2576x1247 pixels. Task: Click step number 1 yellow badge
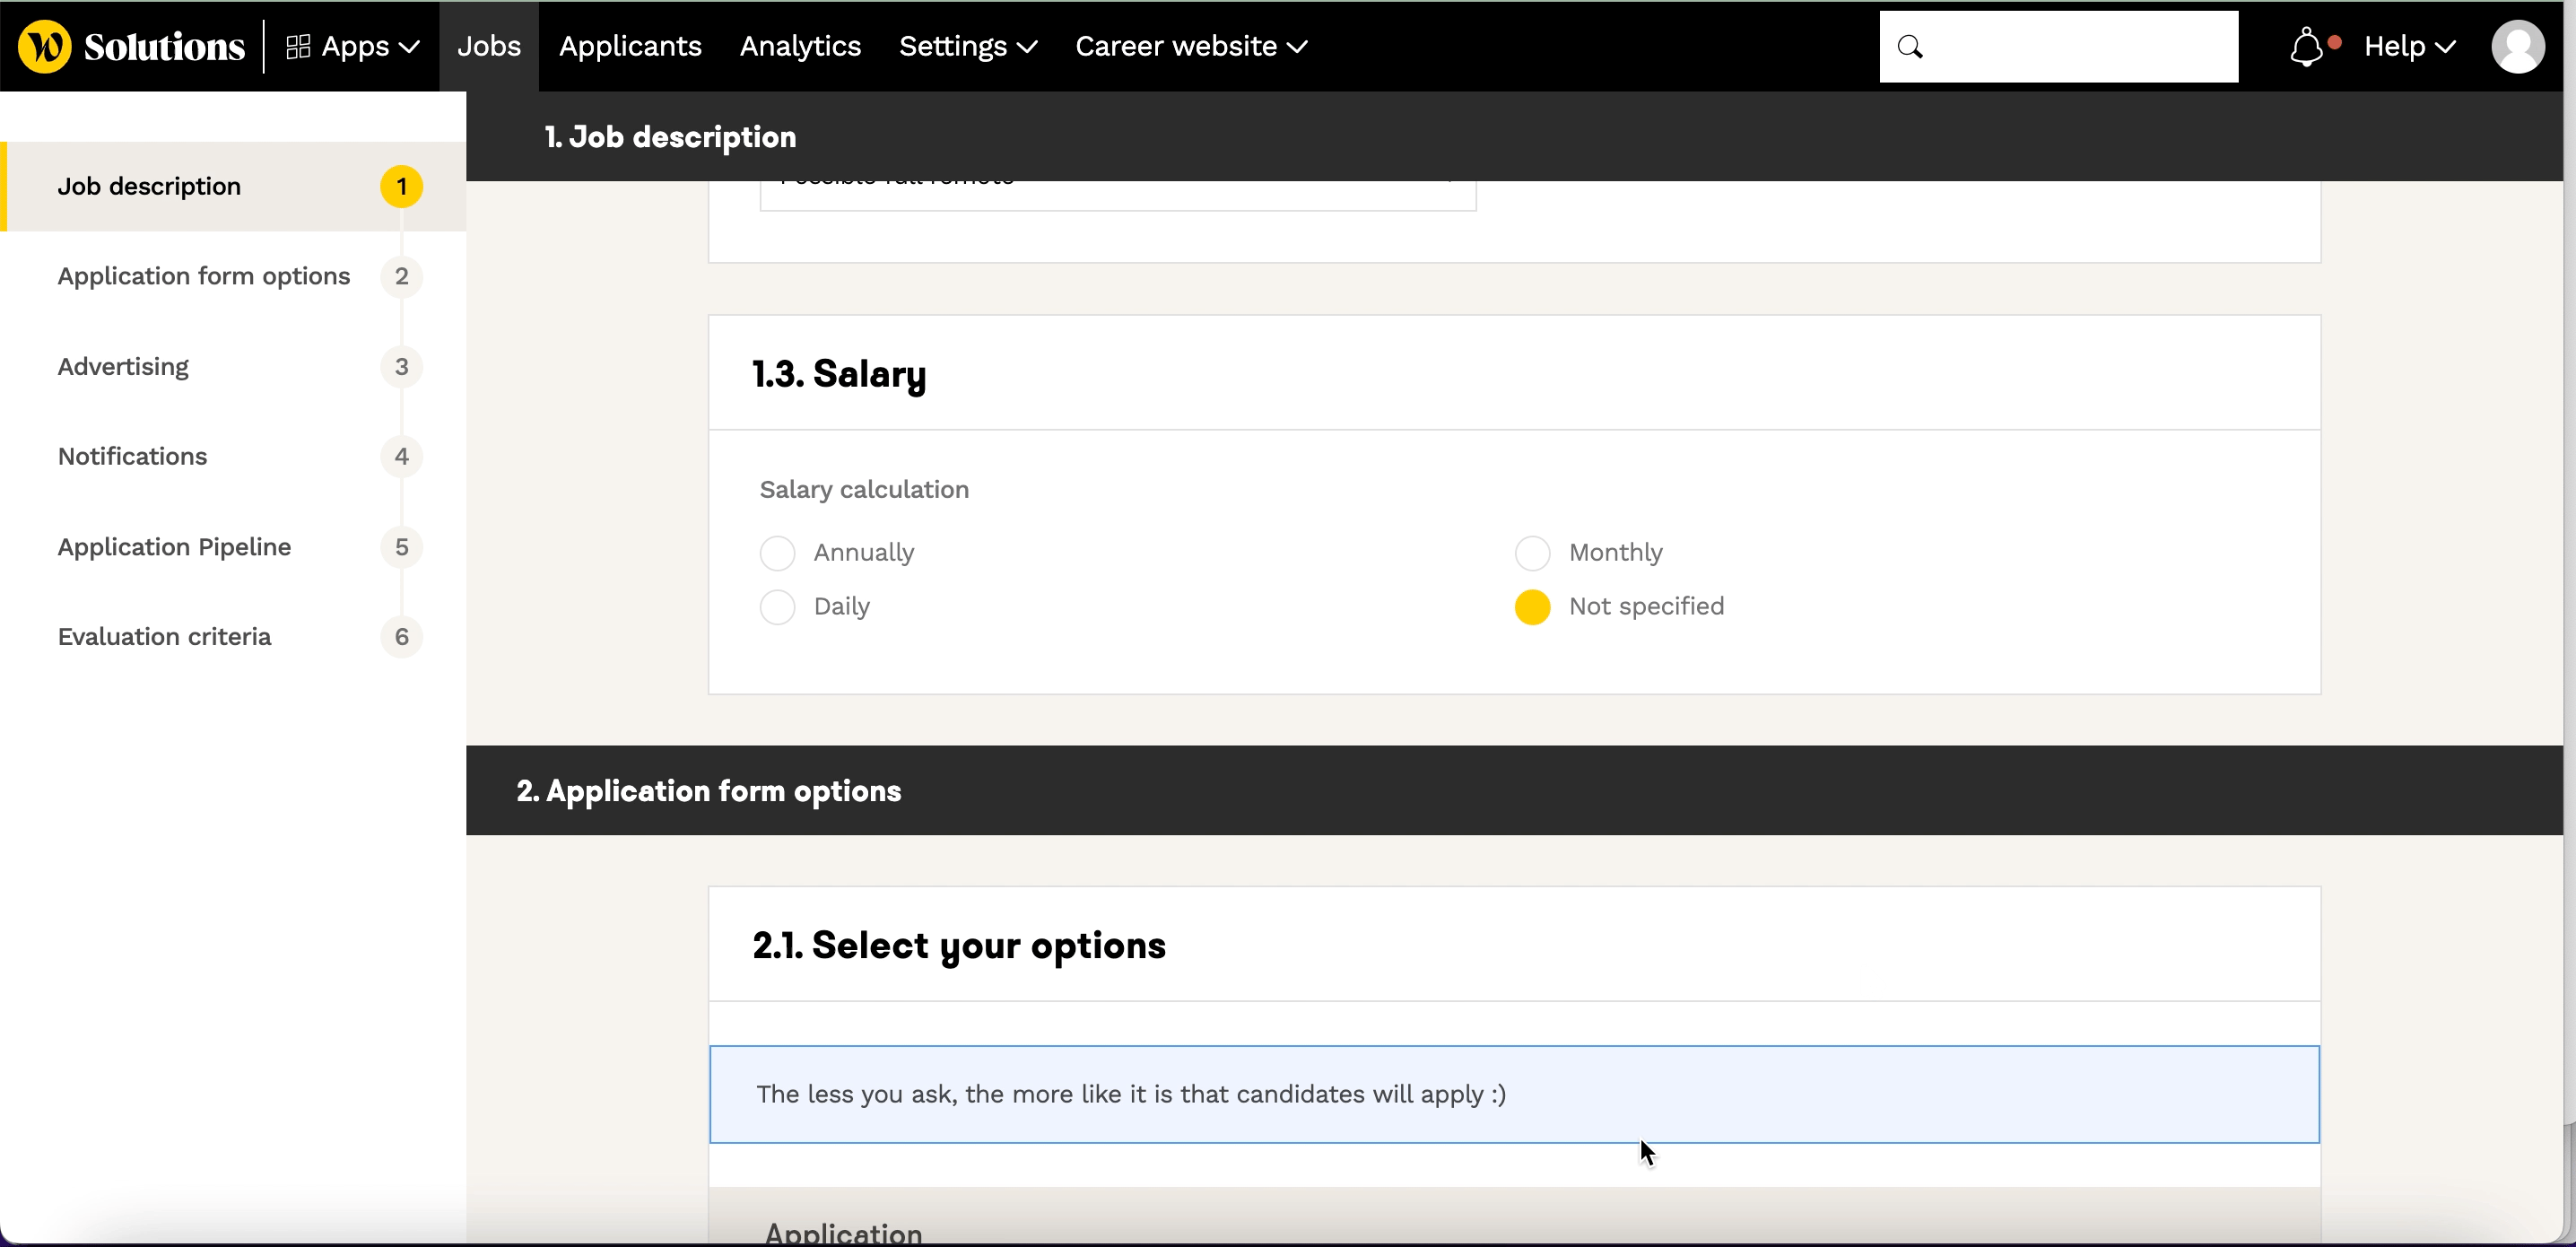[401, 186]
